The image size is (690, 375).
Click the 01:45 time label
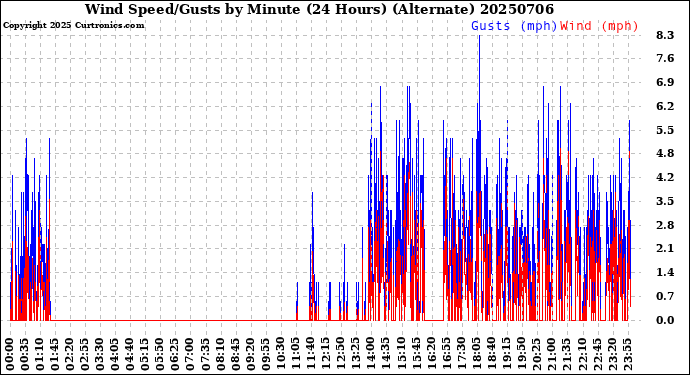click(55, 354)
